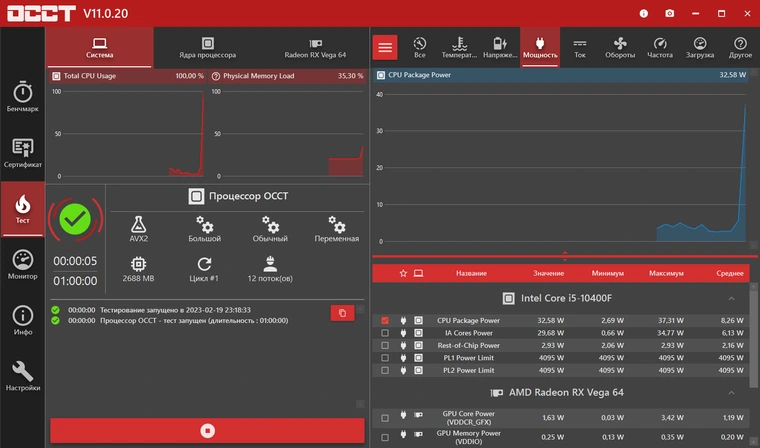This screenshot has height=448, width=760.
Task: Stop the running test with red button
Action: 207,431
